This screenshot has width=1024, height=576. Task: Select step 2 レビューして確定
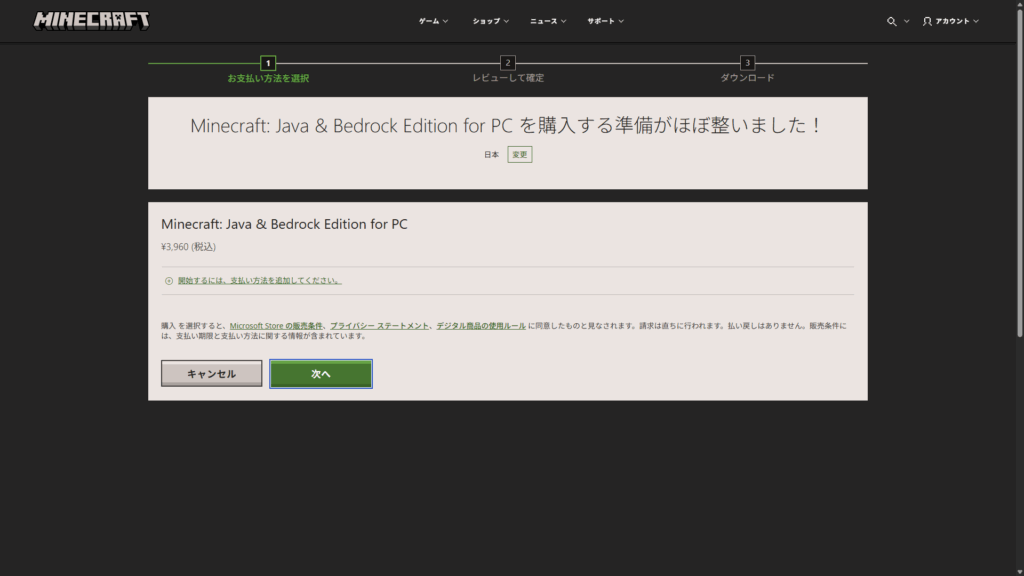tap(508, 70)
